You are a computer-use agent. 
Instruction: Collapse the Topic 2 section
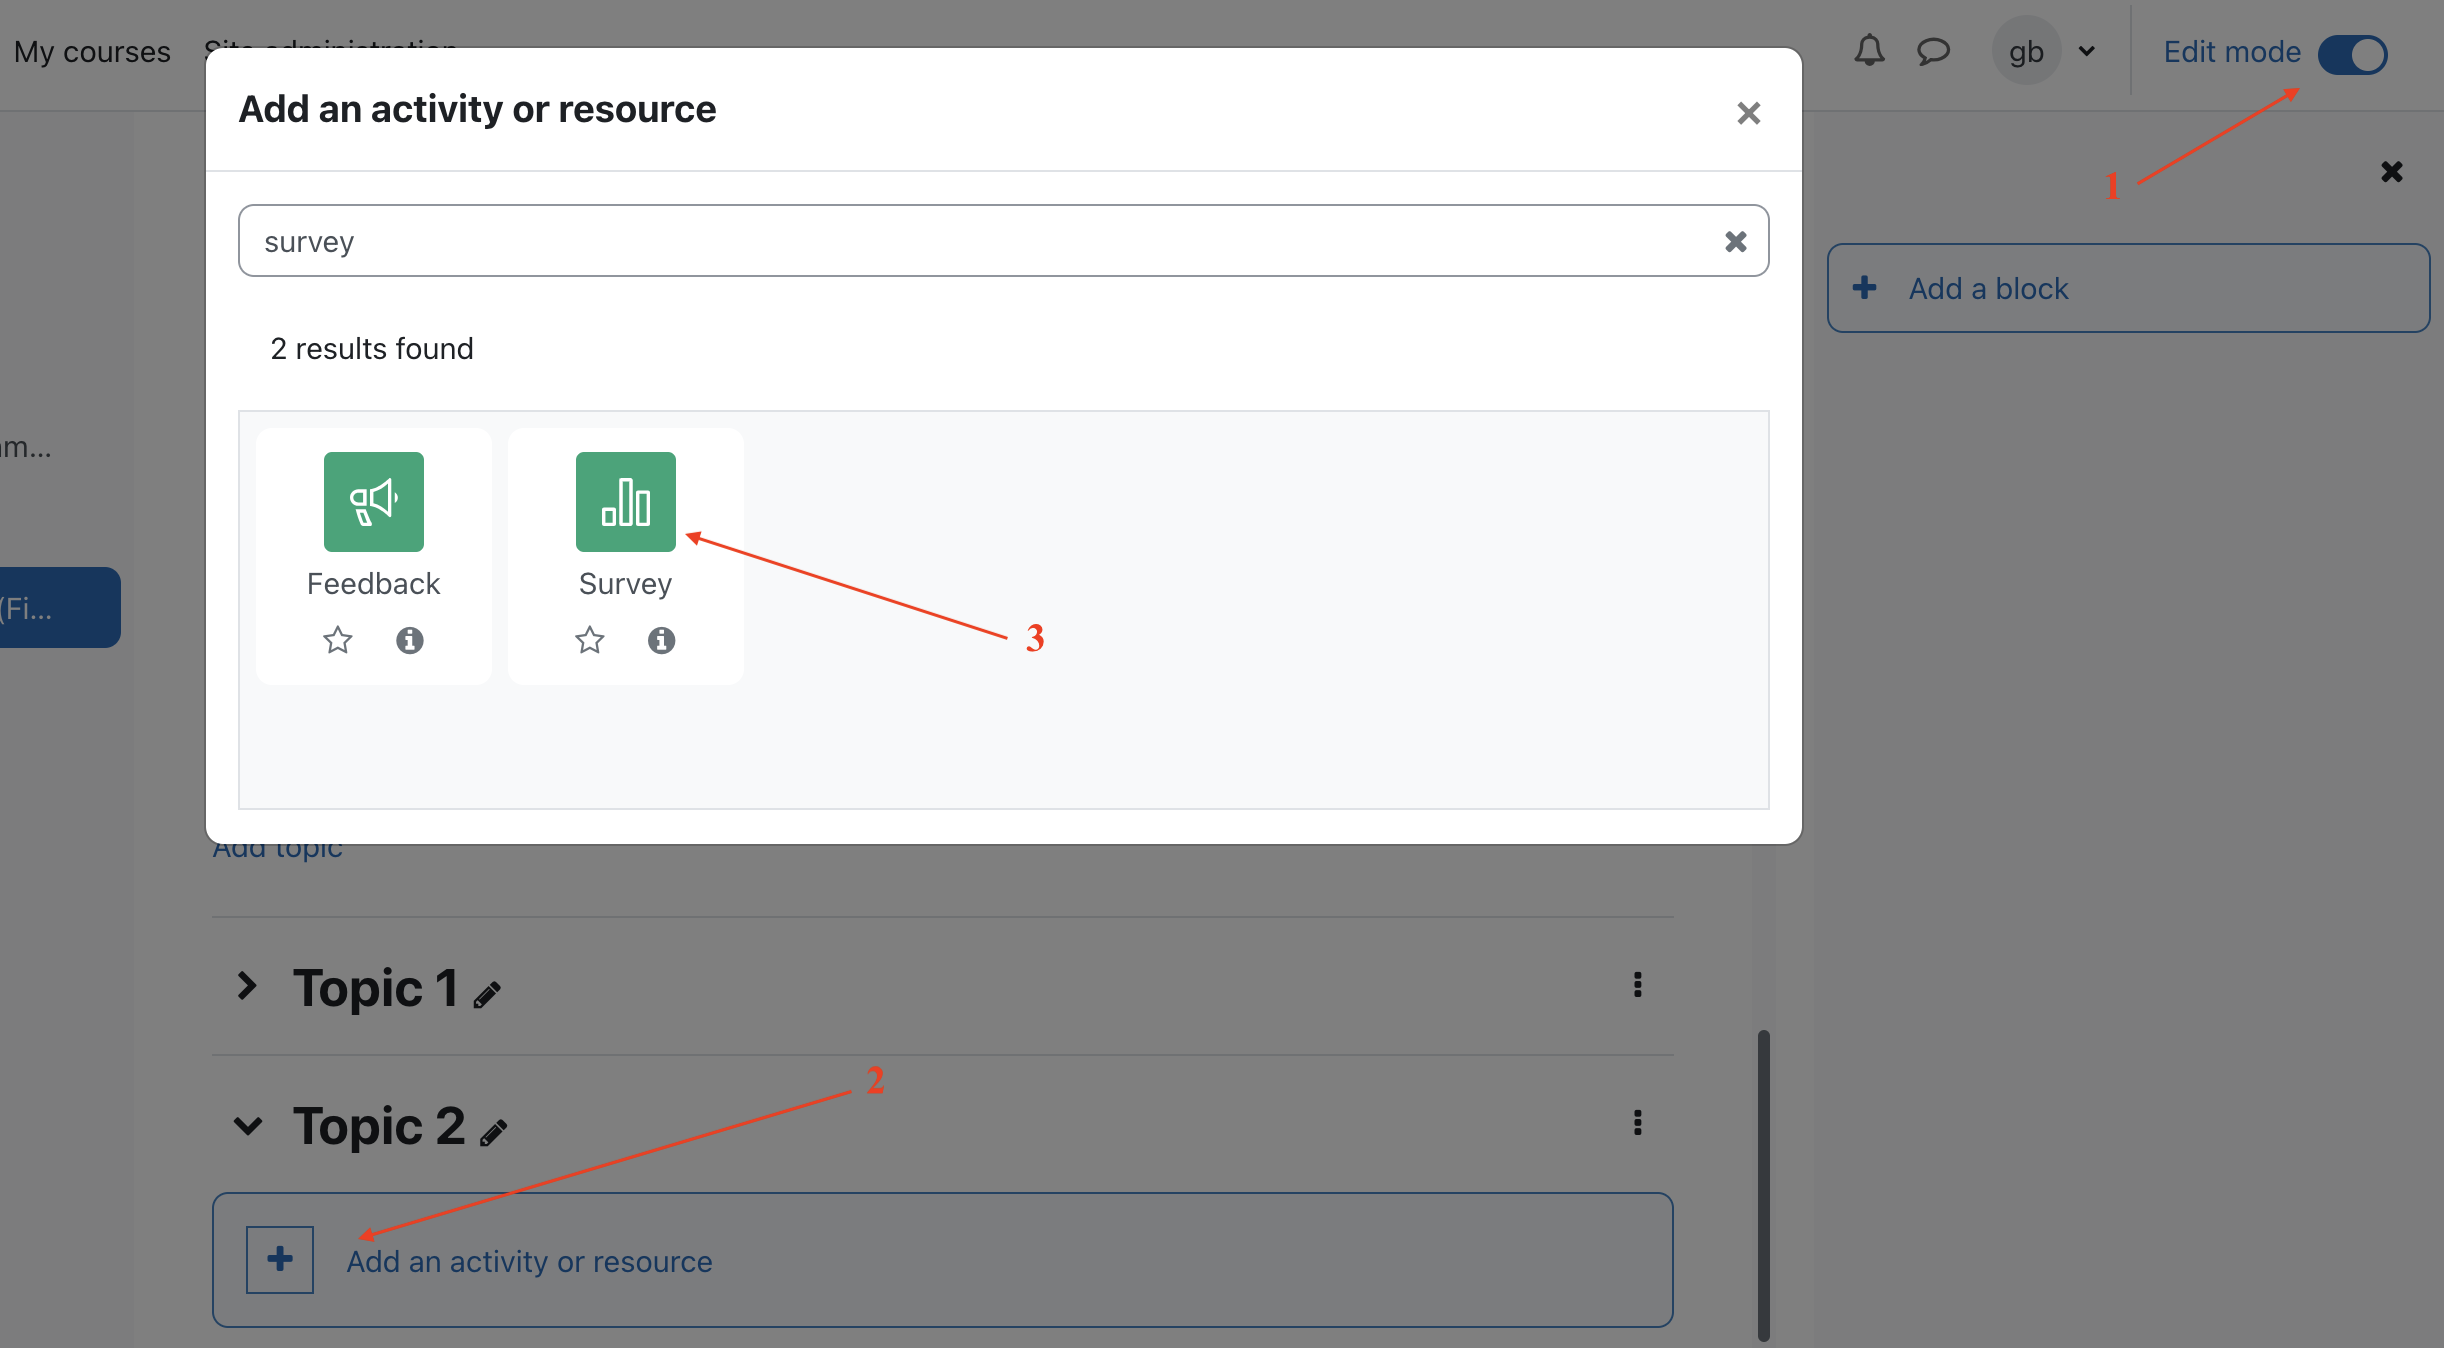click(247, 1126)
